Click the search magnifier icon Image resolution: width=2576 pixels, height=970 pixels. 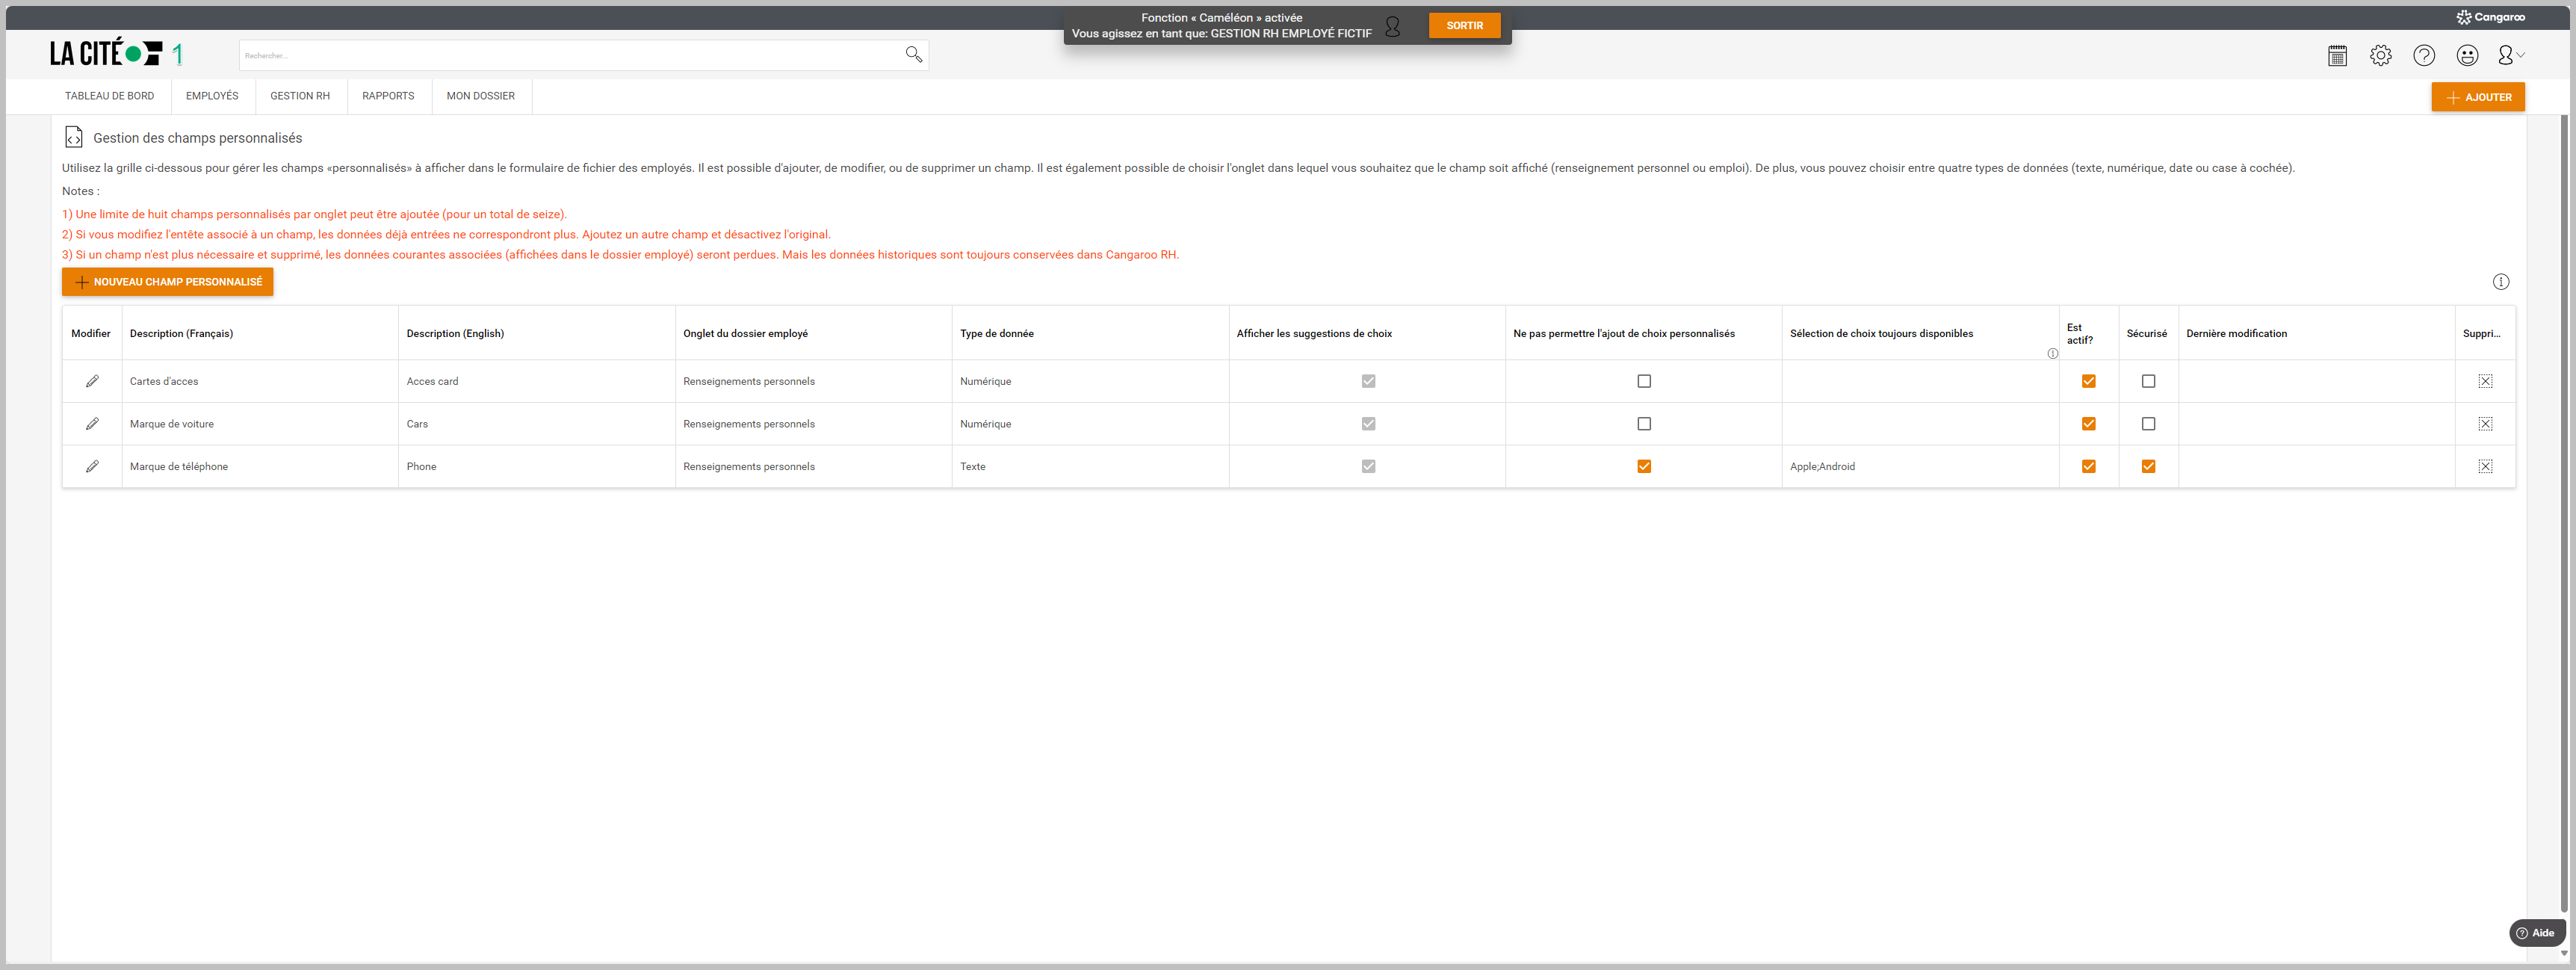[913, 55]
